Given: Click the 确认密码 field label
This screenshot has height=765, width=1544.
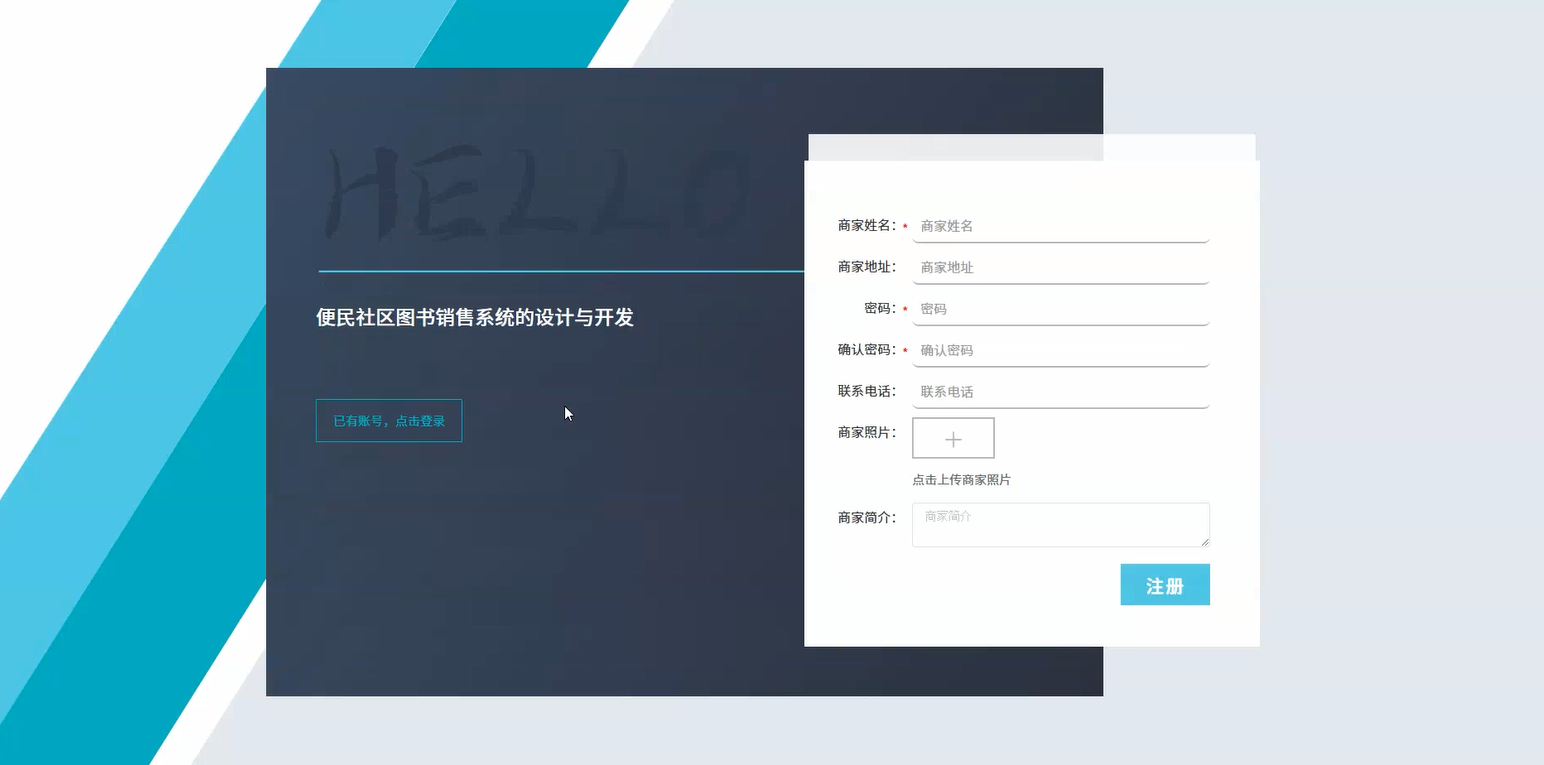Looking at the screenshot, I should point(865,350).
